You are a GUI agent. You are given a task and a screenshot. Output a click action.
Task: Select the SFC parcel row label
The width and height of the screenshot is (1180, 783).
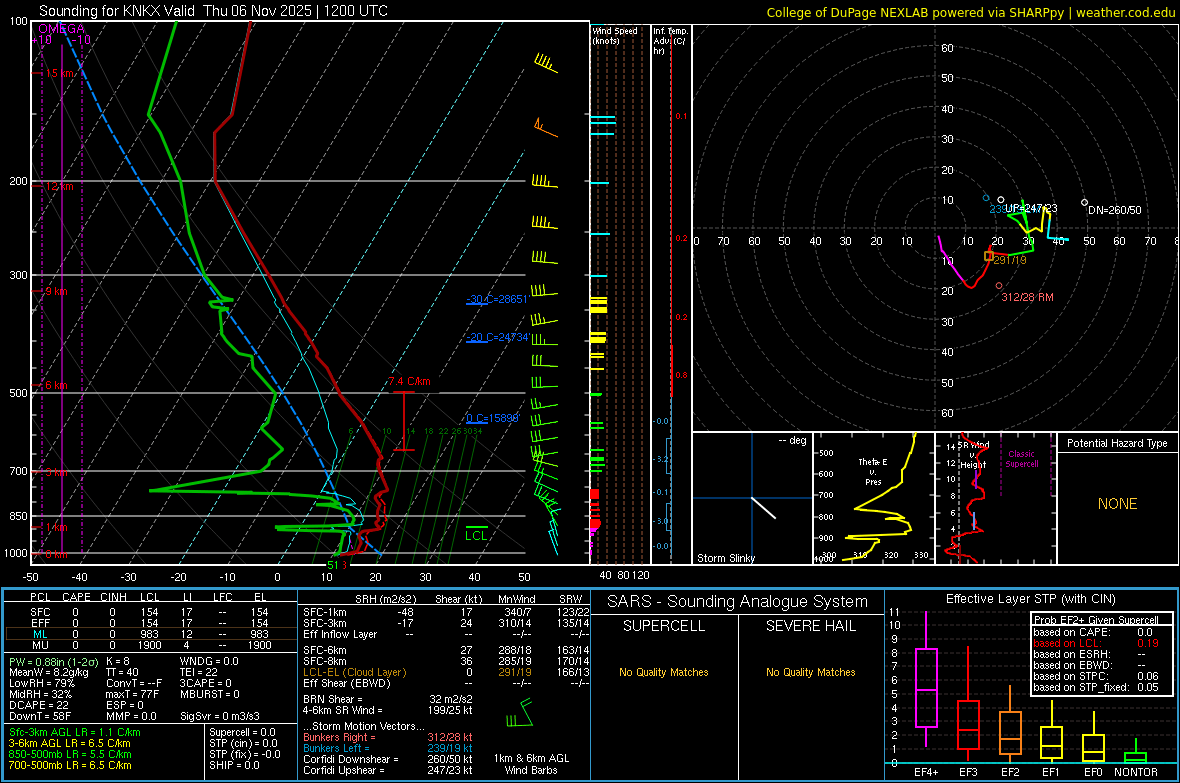(x=40, y=612)
